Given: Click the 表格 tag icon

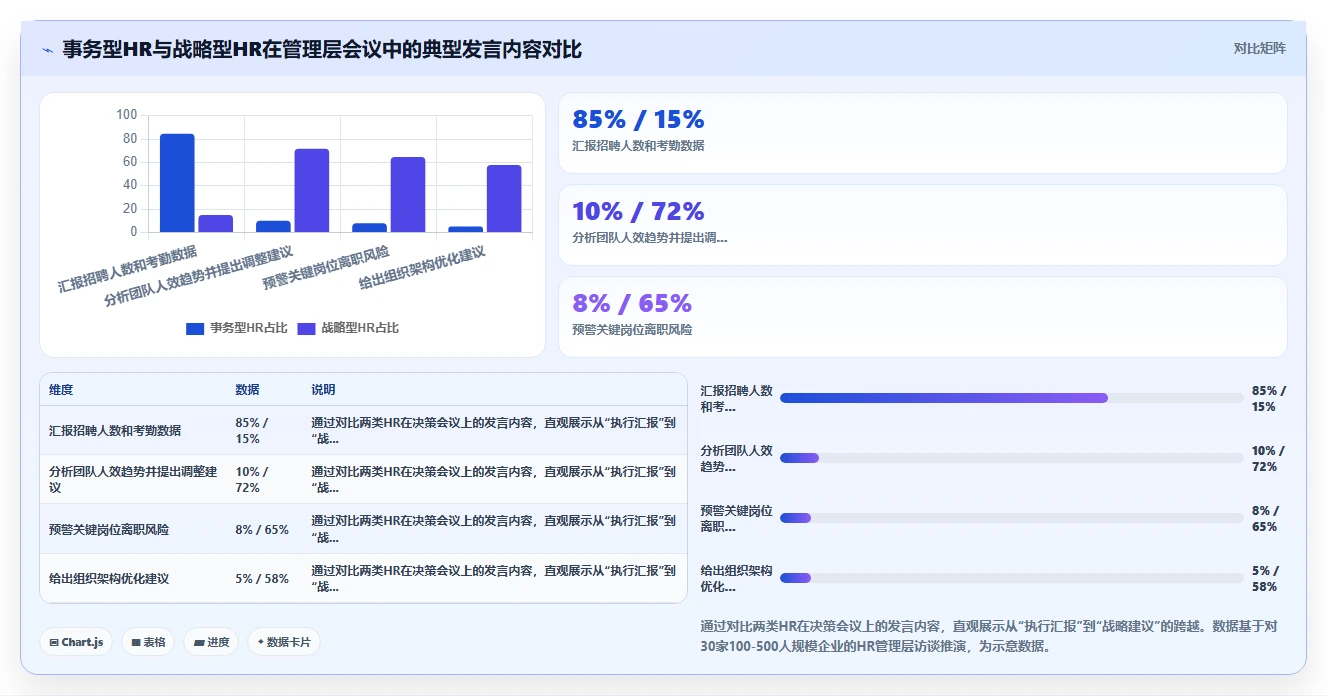Looking at the screenshot, I should coord(135,642).
